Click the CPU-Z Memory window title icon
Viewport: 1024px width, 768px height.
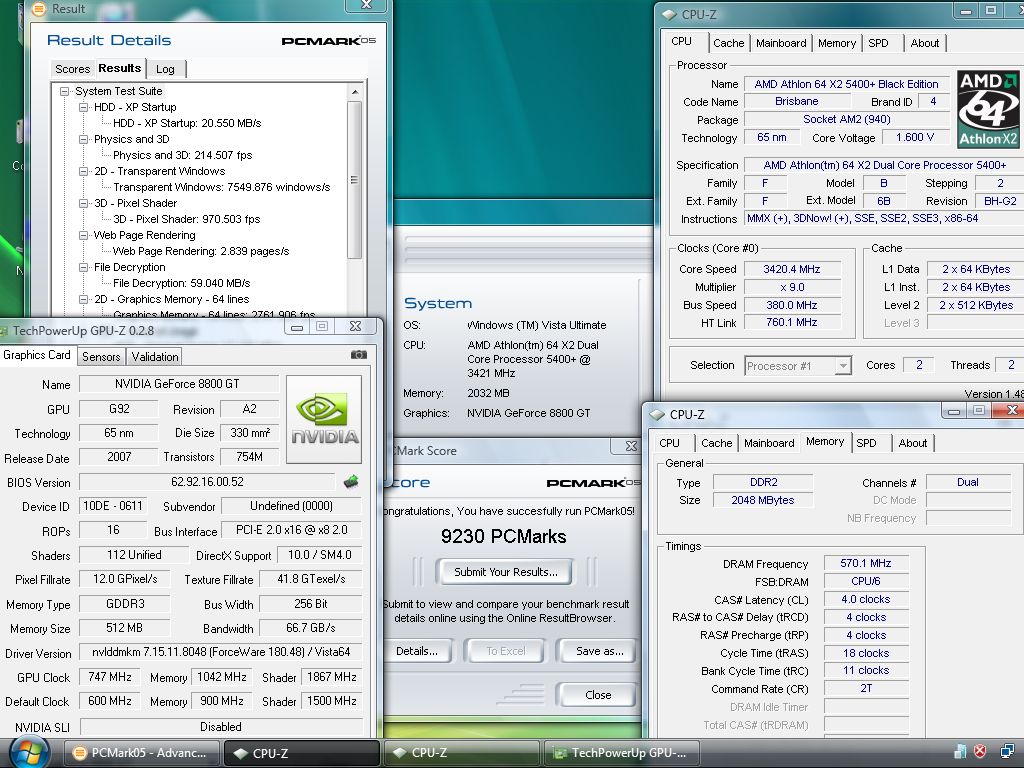click(x=657, y=415)
